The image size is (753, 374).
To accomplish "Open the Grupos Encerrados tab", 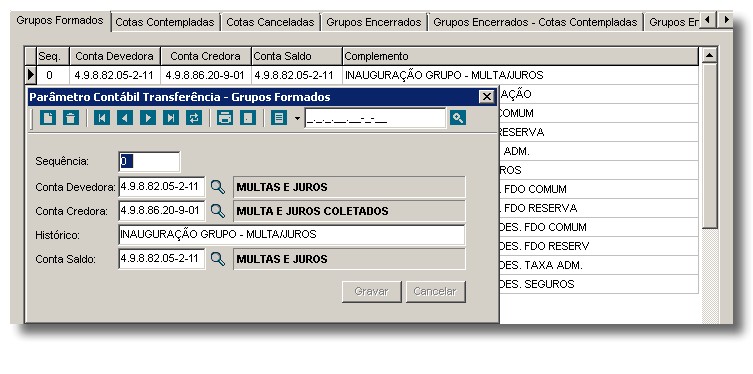I will click(374, 22).
